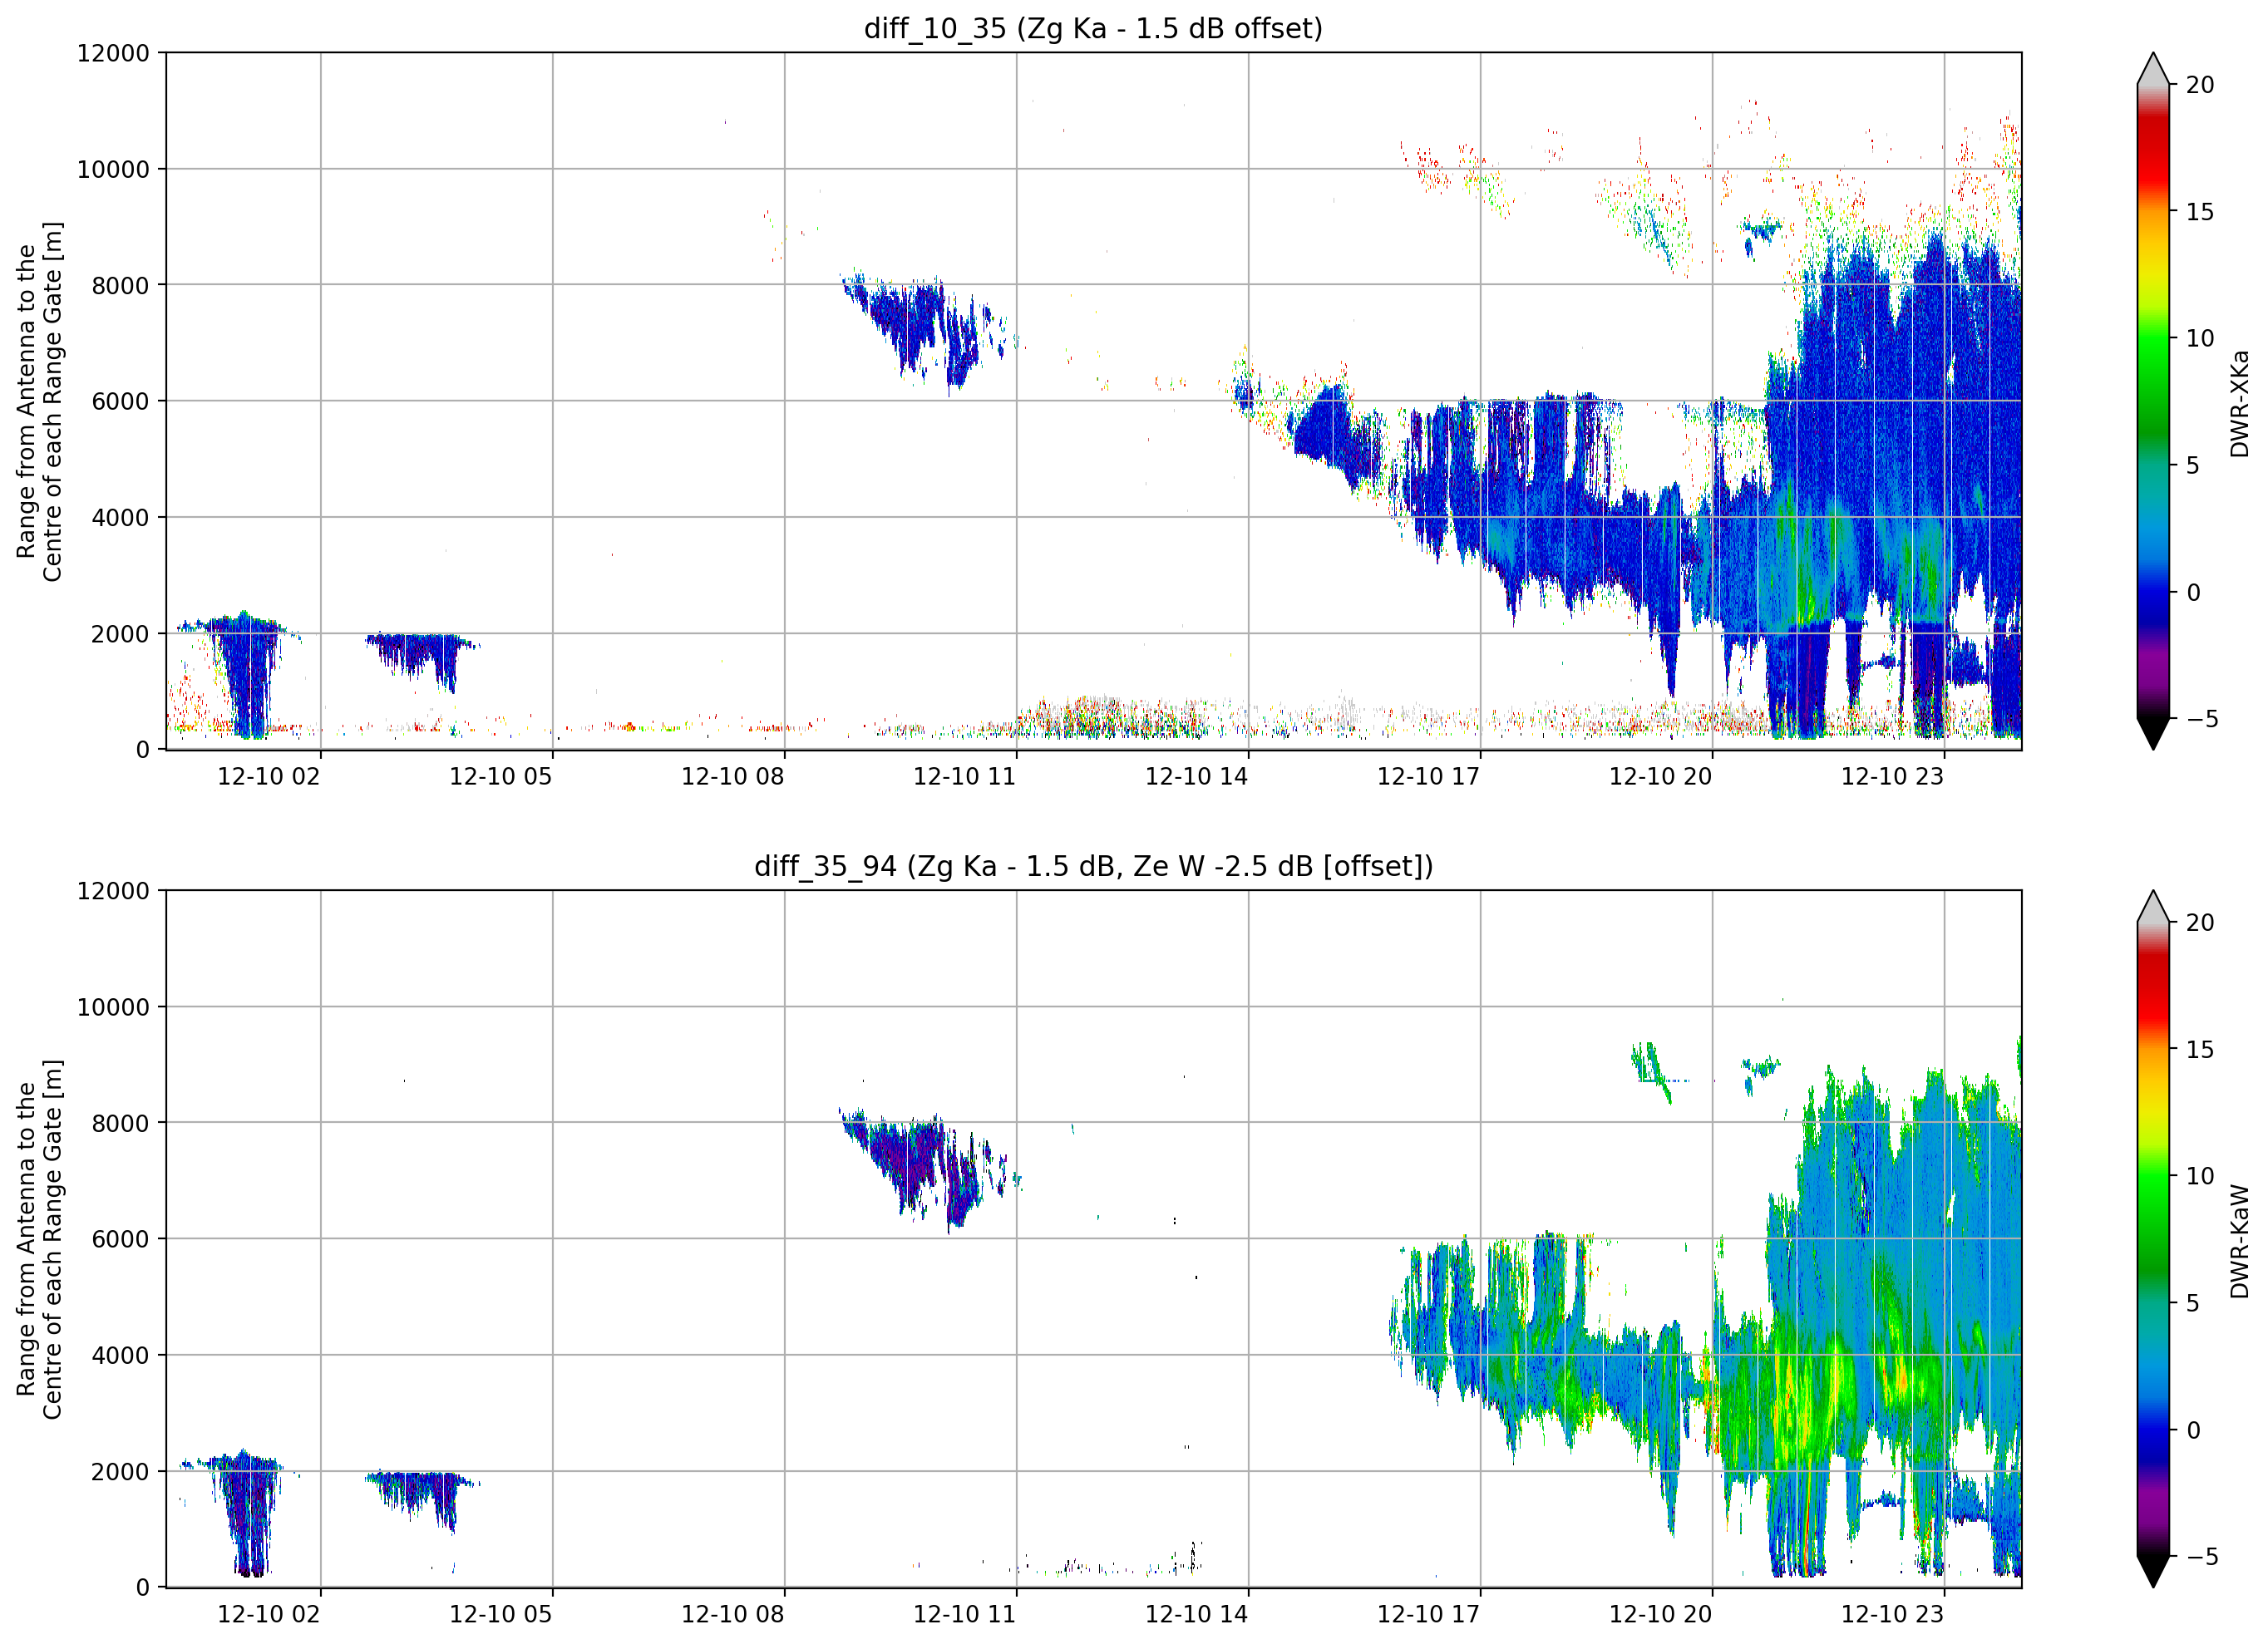The image size is (2268, 1644).
Task: Click the DWR-KaW colorbar label
Action: (2240, 1241)
